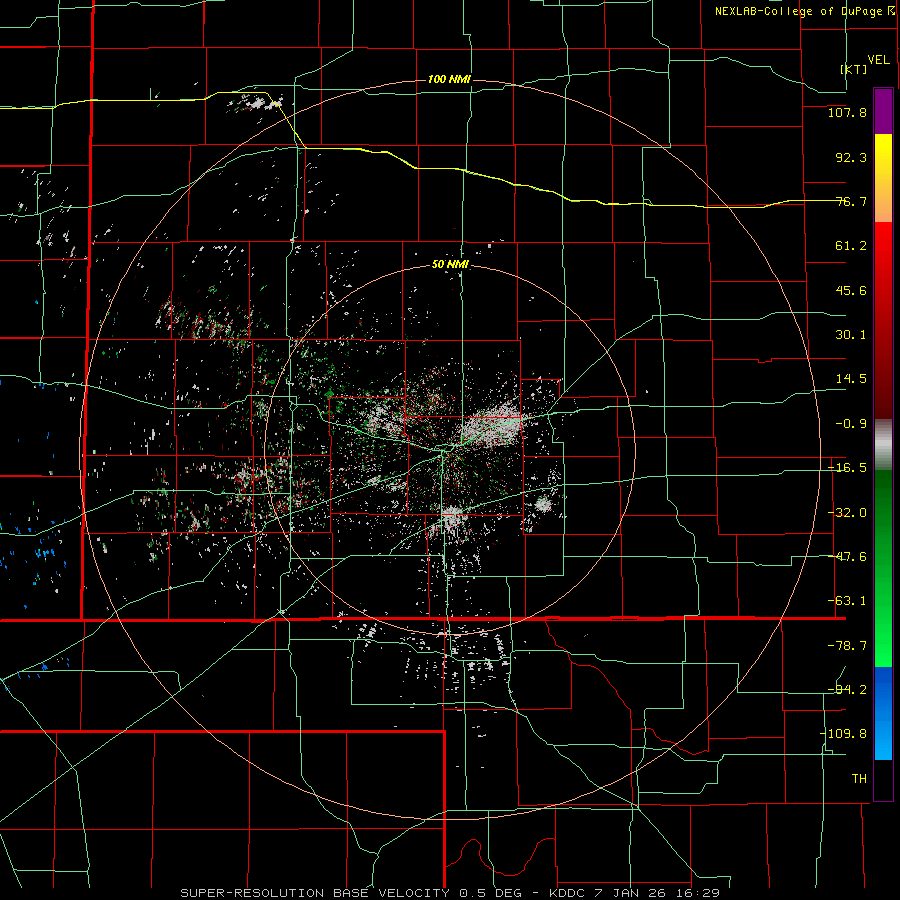Click the Super-Resolution Base Velocity caption at bottom
This screenshot has height=900, width=900.
(x=449, y=893)
